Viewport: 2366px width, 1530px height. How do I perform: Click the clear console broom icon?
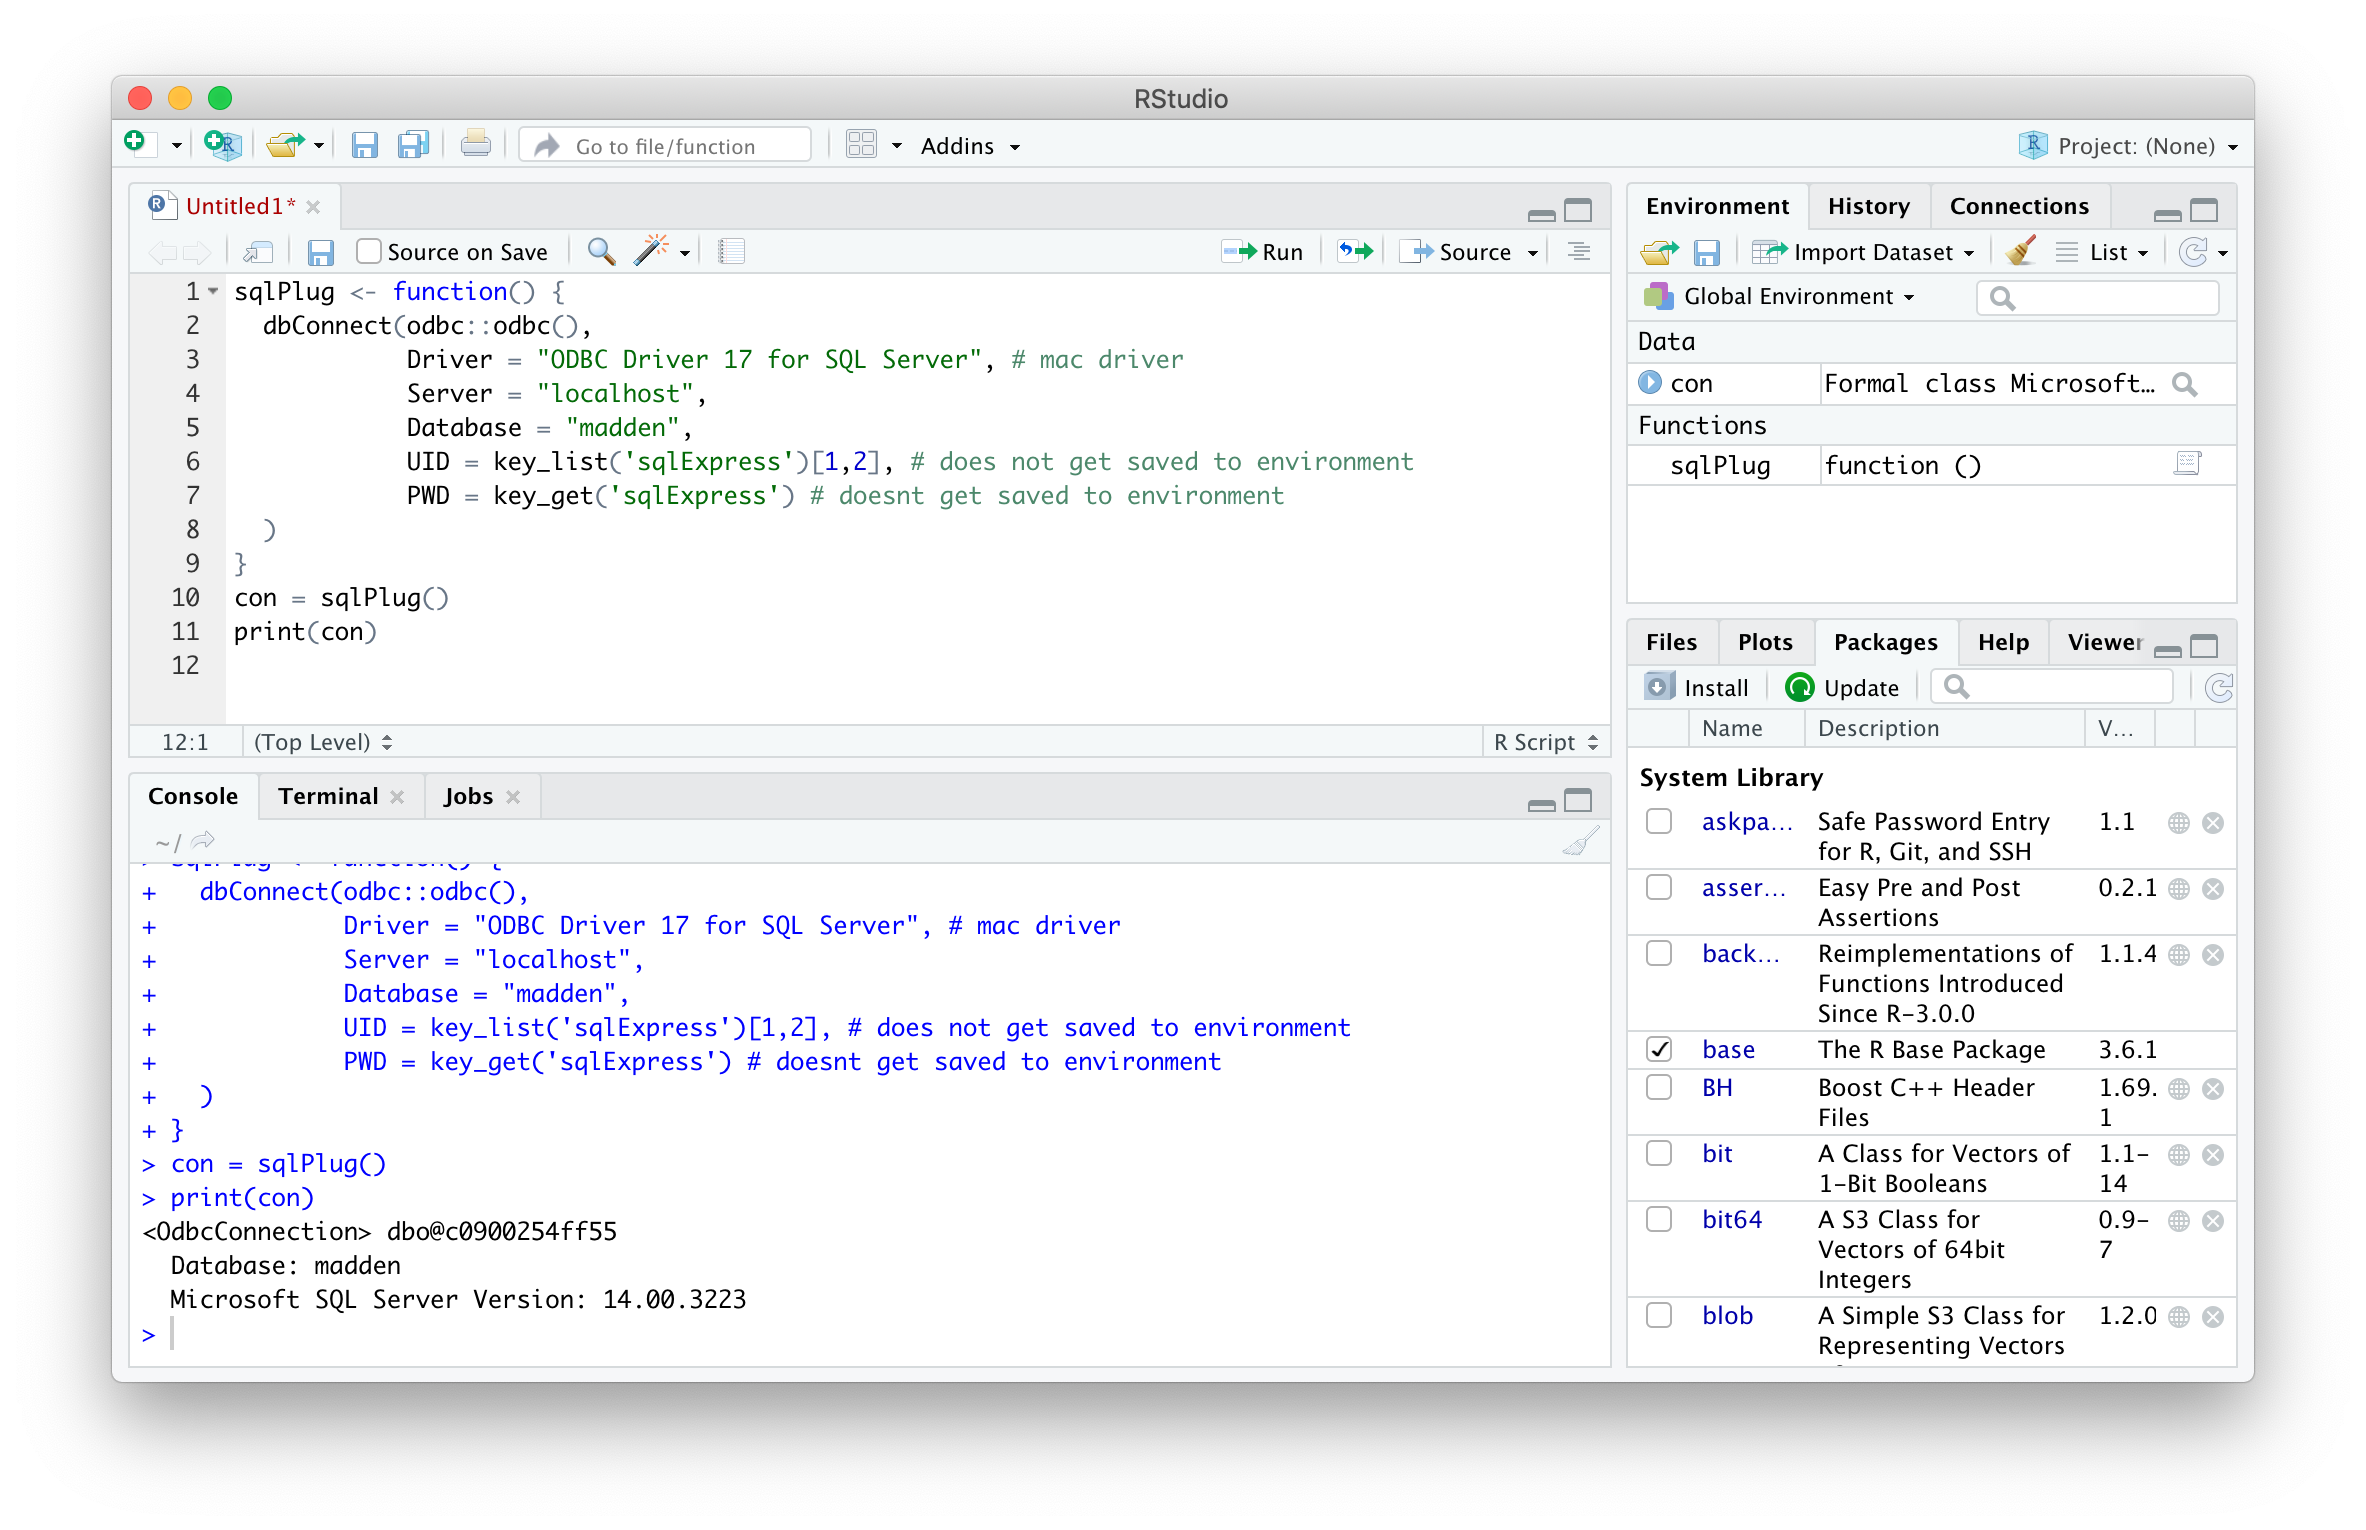pyautogui.click(x=1580, y=842)
